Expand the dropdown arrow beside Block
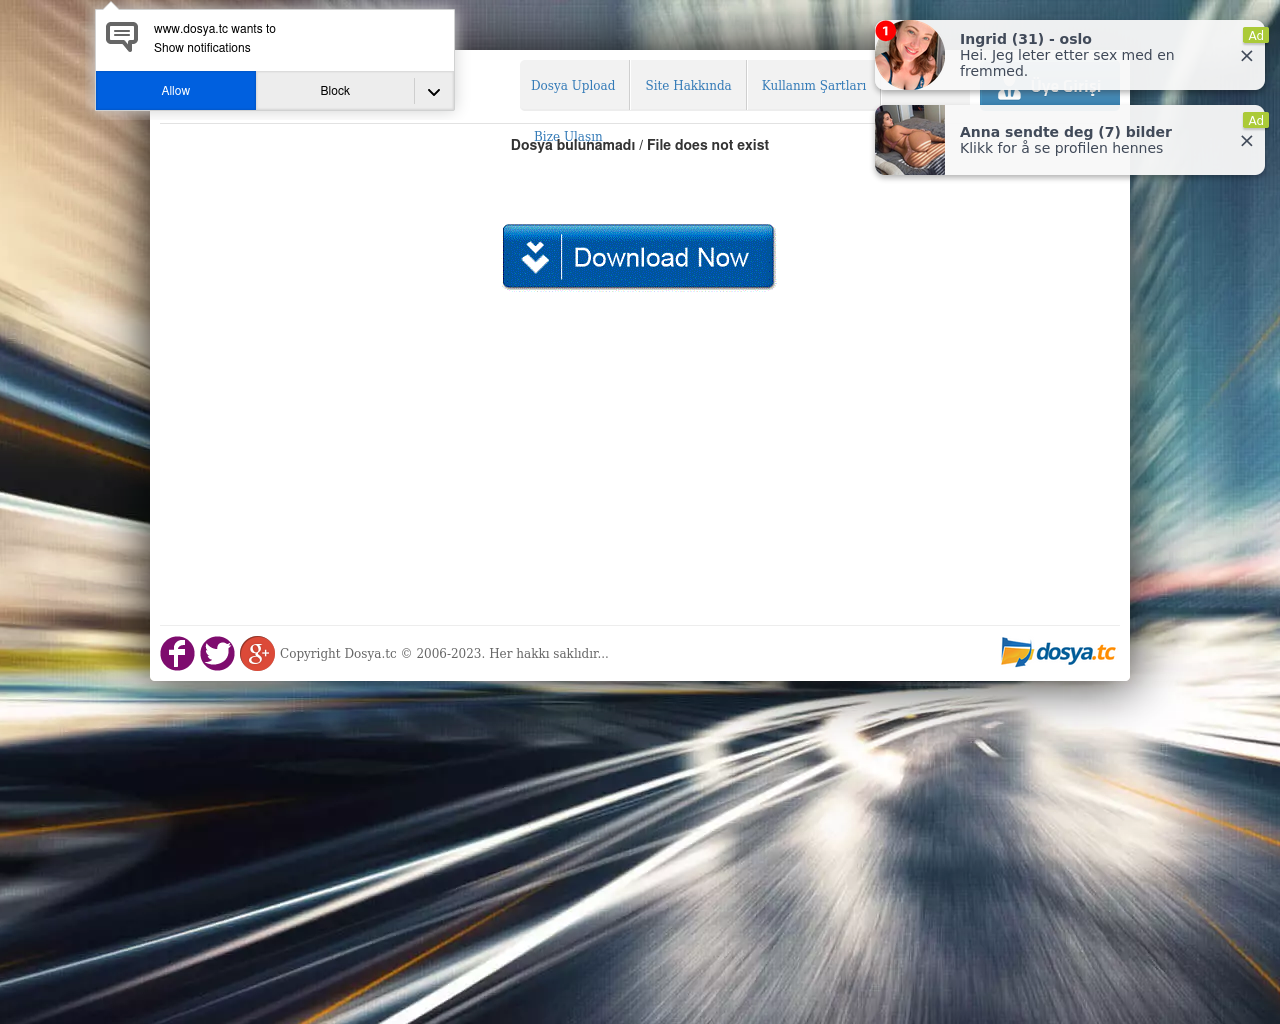The width and height of the screenshot is (1280, 1024). 434,92
